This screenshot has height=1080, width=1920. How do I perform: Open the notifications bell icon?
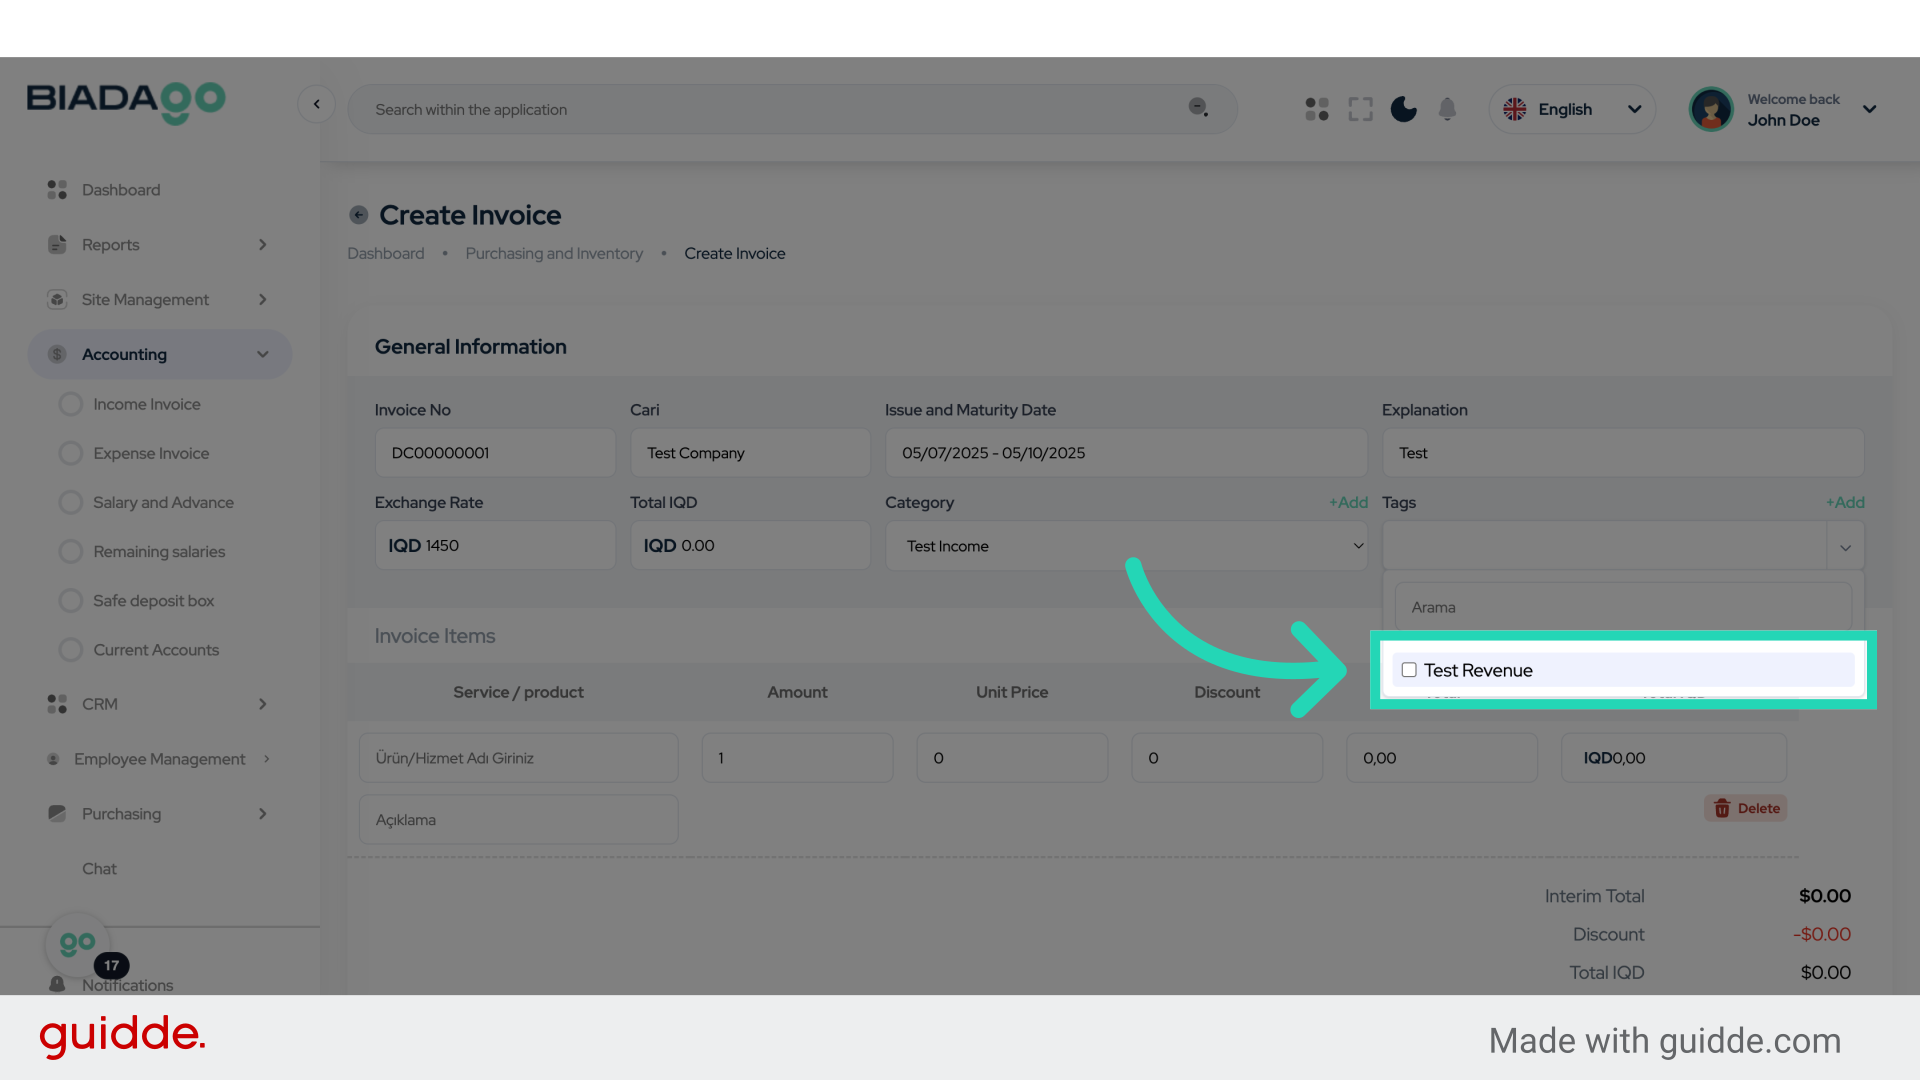[x=1447, y=109]
